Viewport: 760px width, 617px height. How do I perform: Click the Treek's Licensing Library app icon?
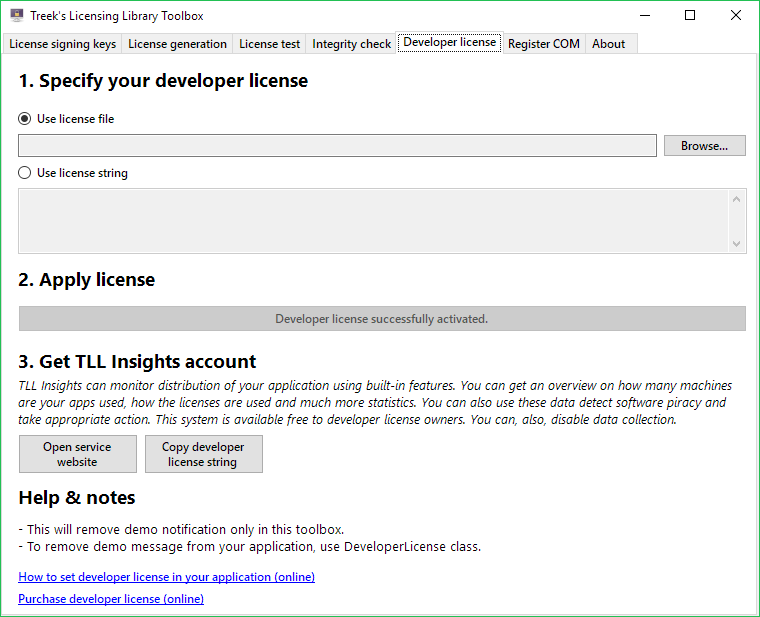(16, 15)
